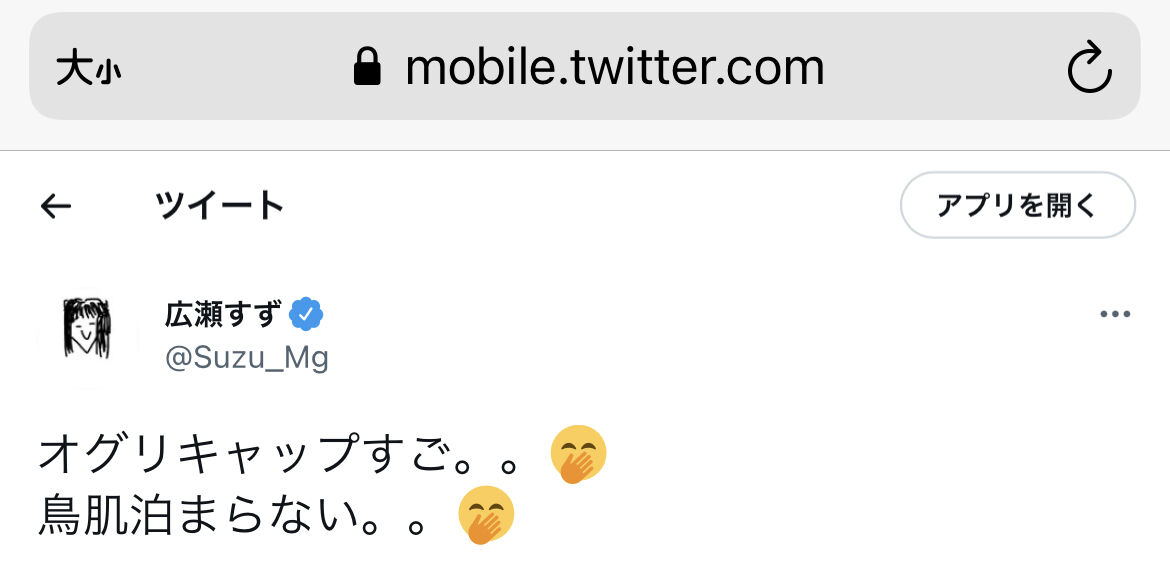Image resolution: width=1170 pixels, height=576 pixels.
Task: Click the word オグリキャップ in the tweet
Action: click(x=198, y=453)
